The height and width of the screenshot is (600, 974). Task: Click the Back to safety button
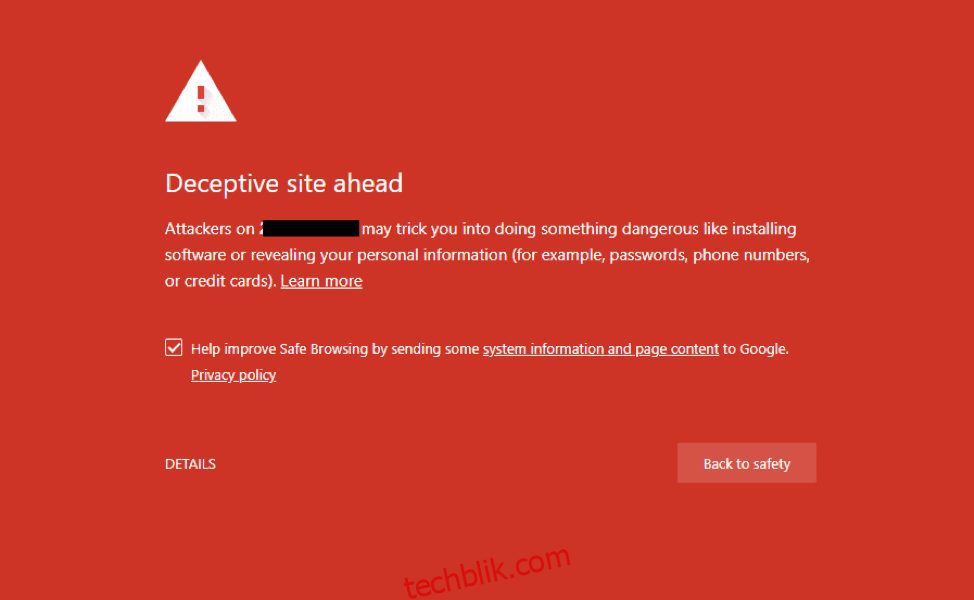pos(747,463)
